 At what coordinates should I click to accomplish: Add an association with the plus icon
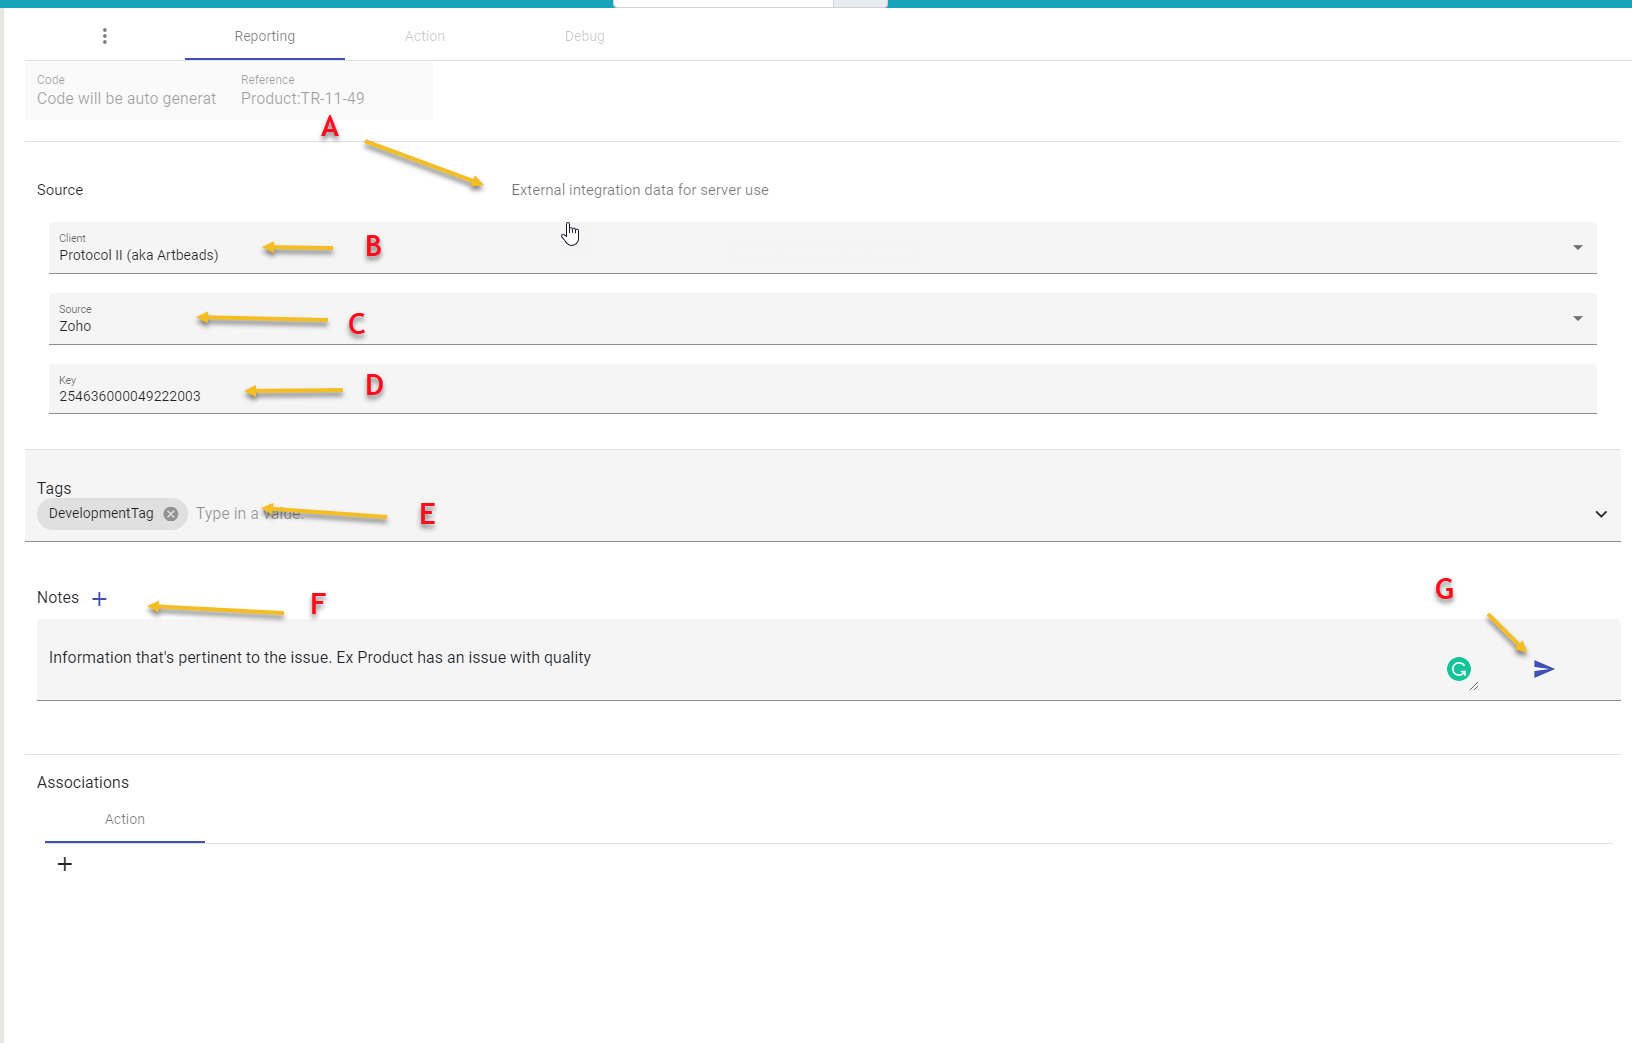65,864
